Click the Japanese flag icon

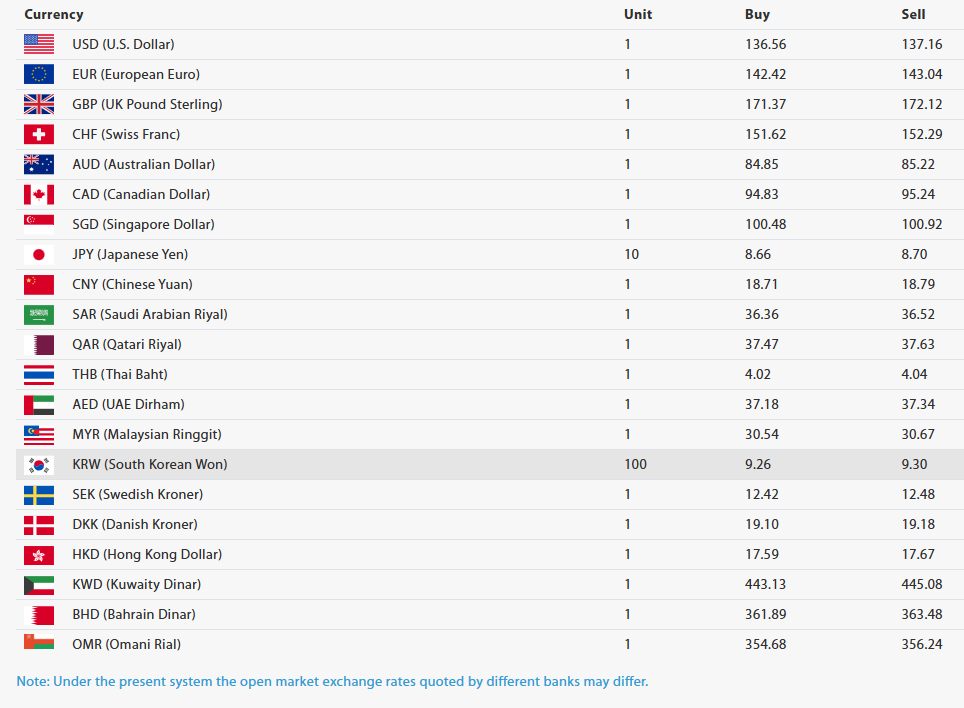click(39, 254)
